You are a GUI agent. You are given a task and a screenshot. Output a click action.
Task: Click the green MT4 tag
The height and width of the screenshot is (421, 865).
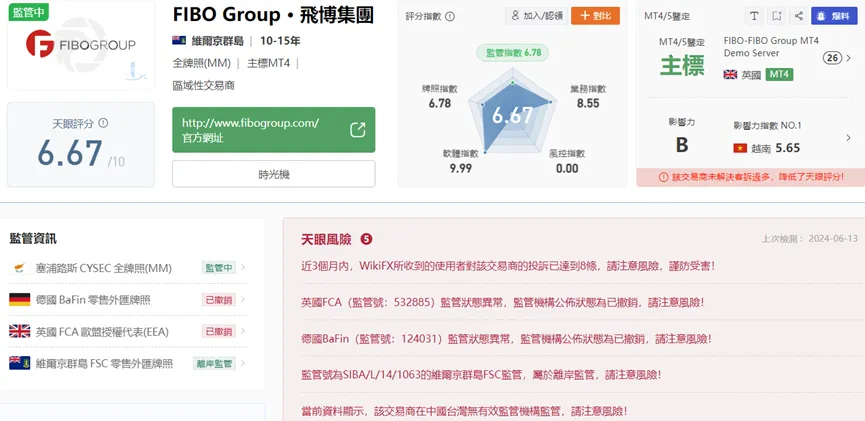[779, 74]
